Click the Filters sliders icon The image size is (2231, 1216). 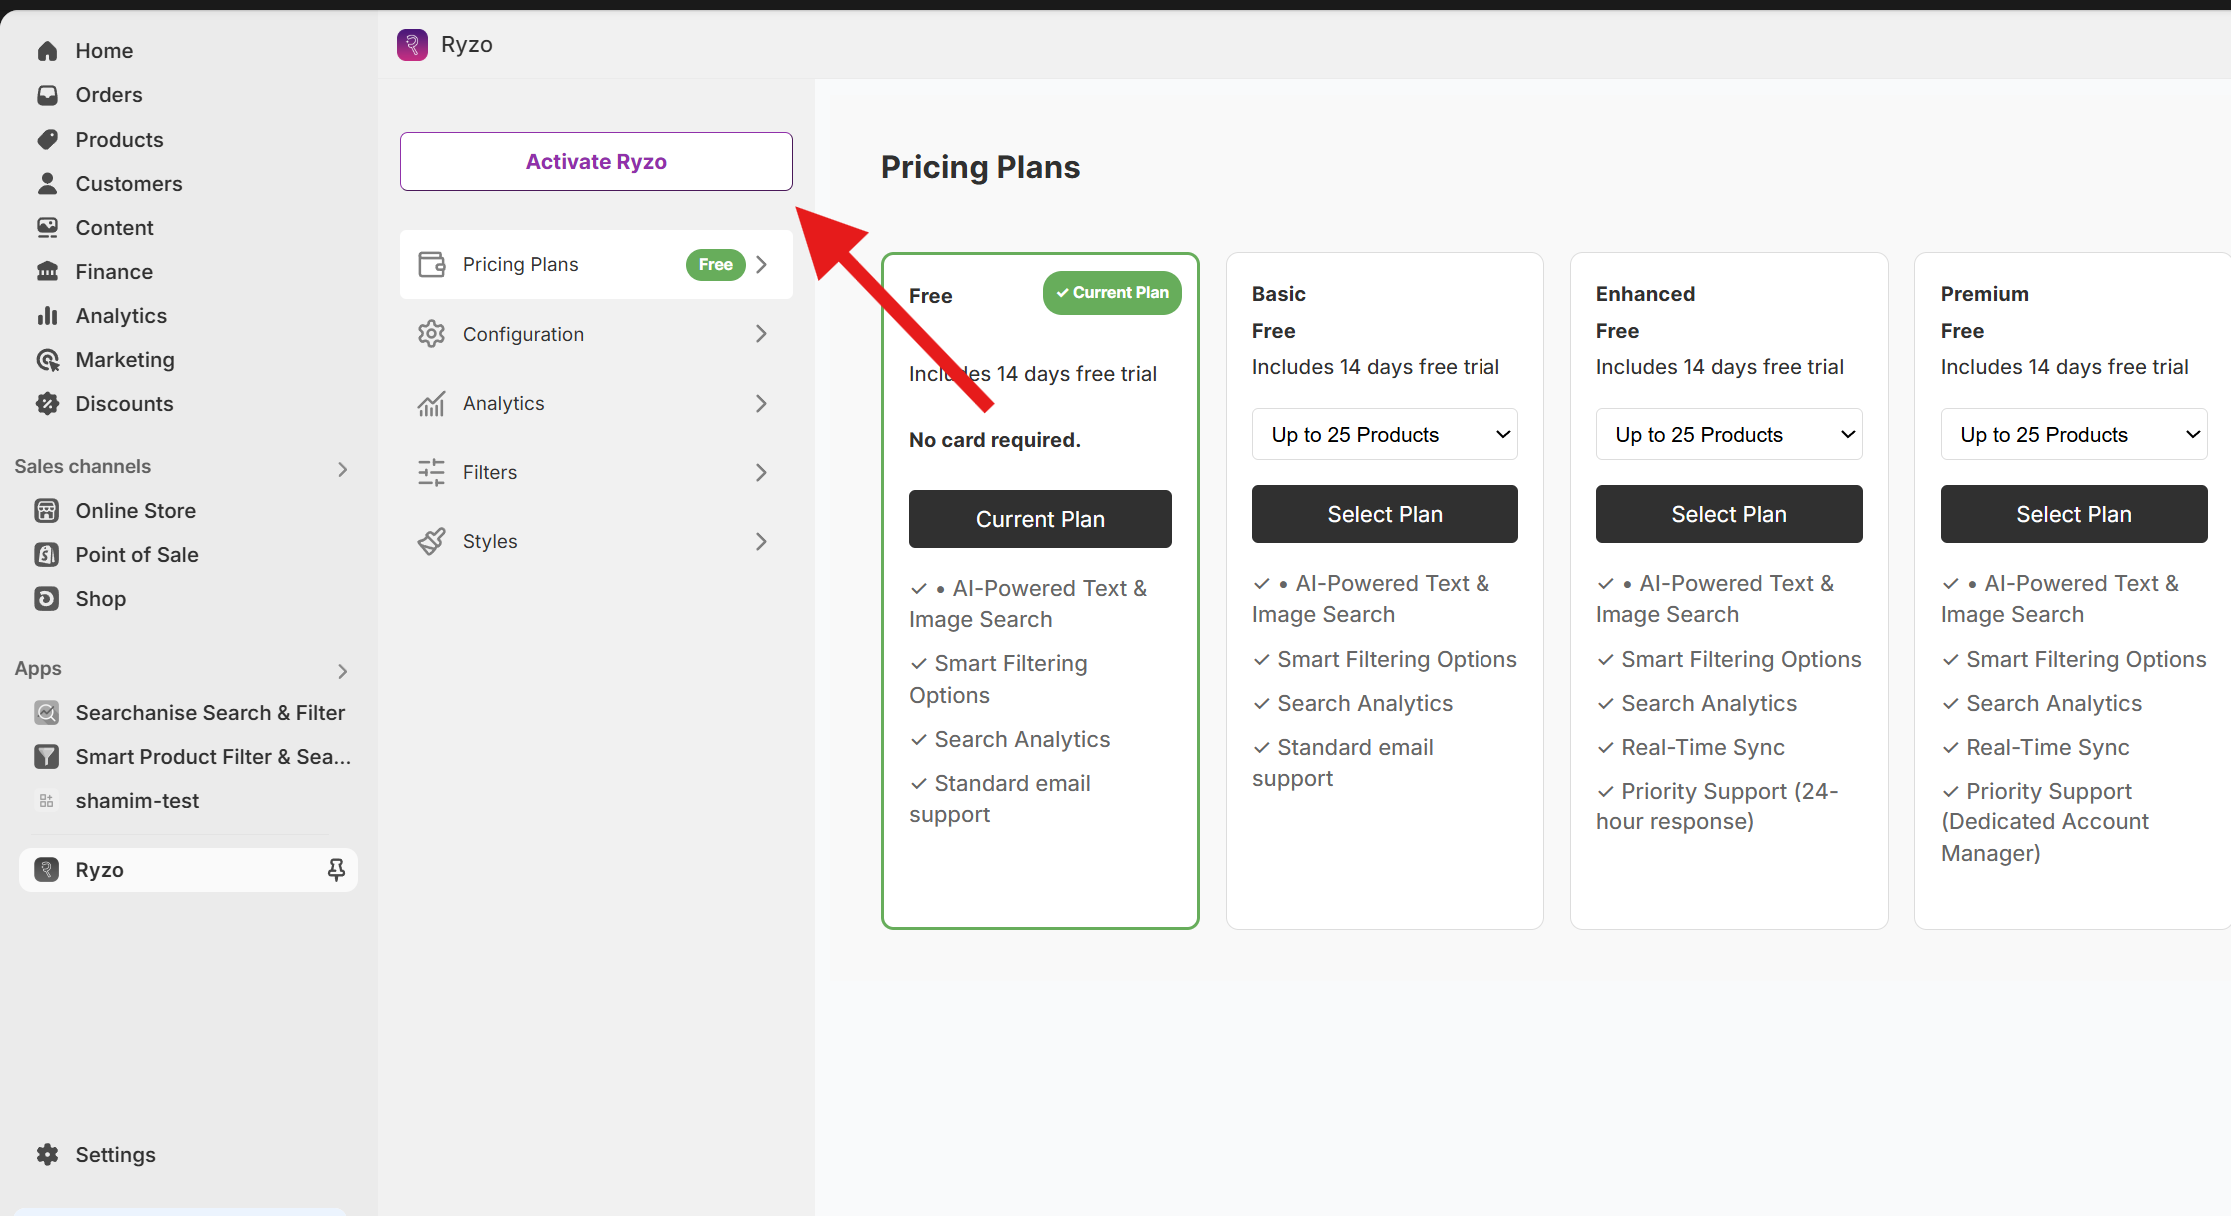tap(432, 472)
